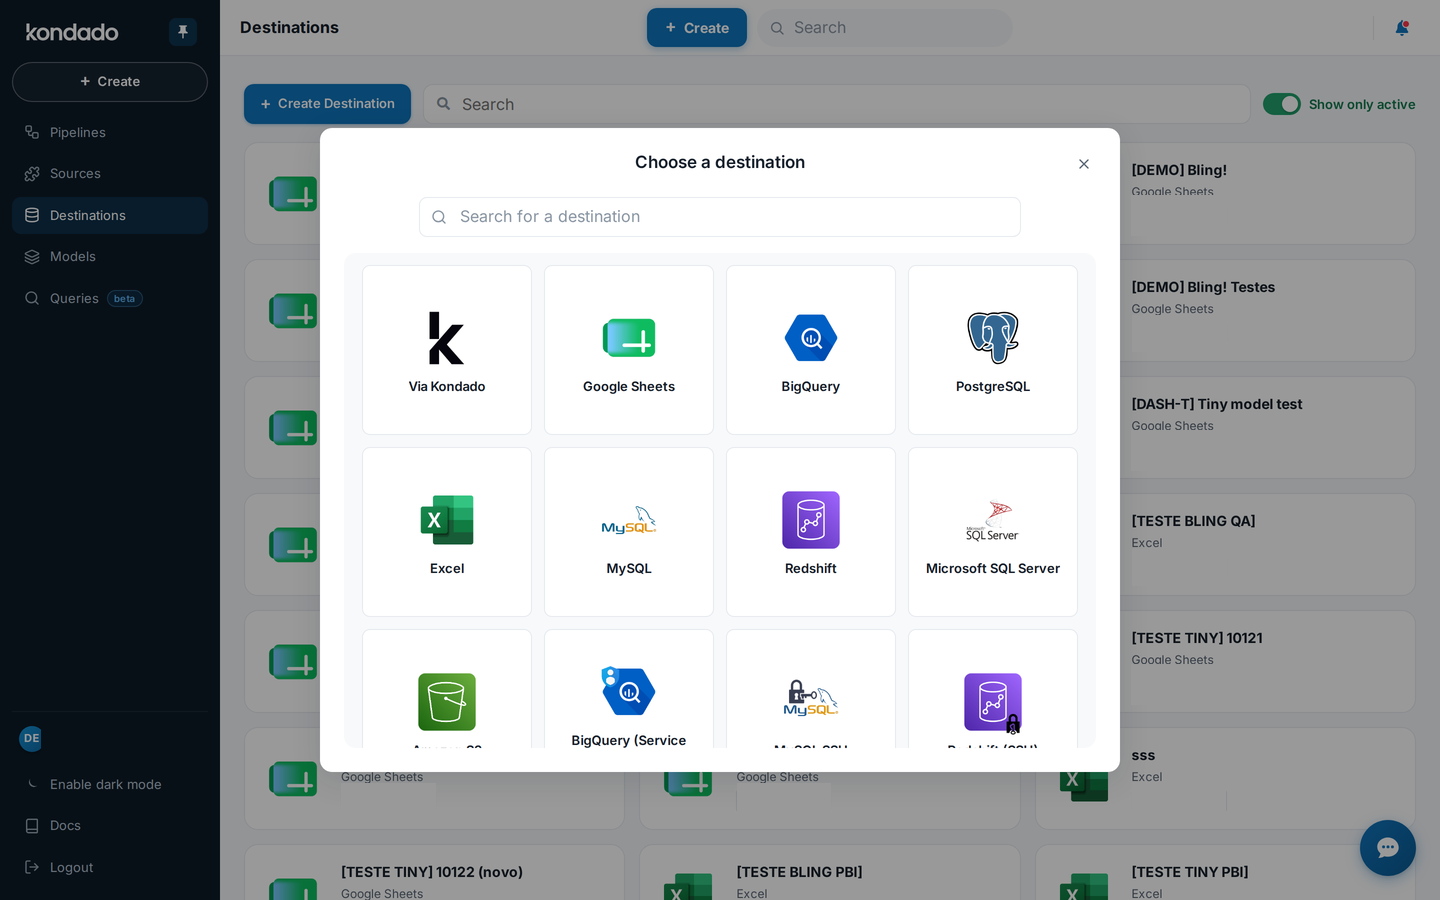Click the Create Destination button
Image resolution: width=1440 pixels, height=900 pixels.
(x=327, y=104)
